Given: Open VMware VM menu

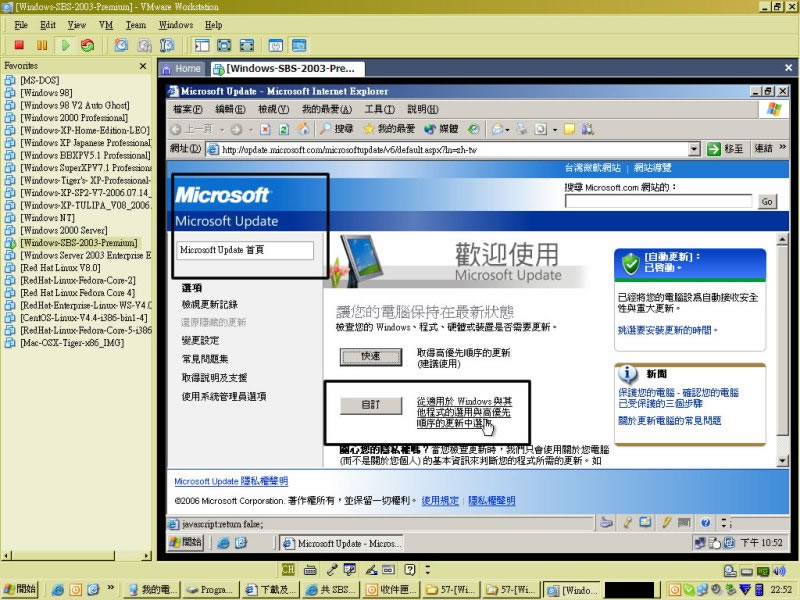Looking at the screenshot, I should (x=106, y=25).
